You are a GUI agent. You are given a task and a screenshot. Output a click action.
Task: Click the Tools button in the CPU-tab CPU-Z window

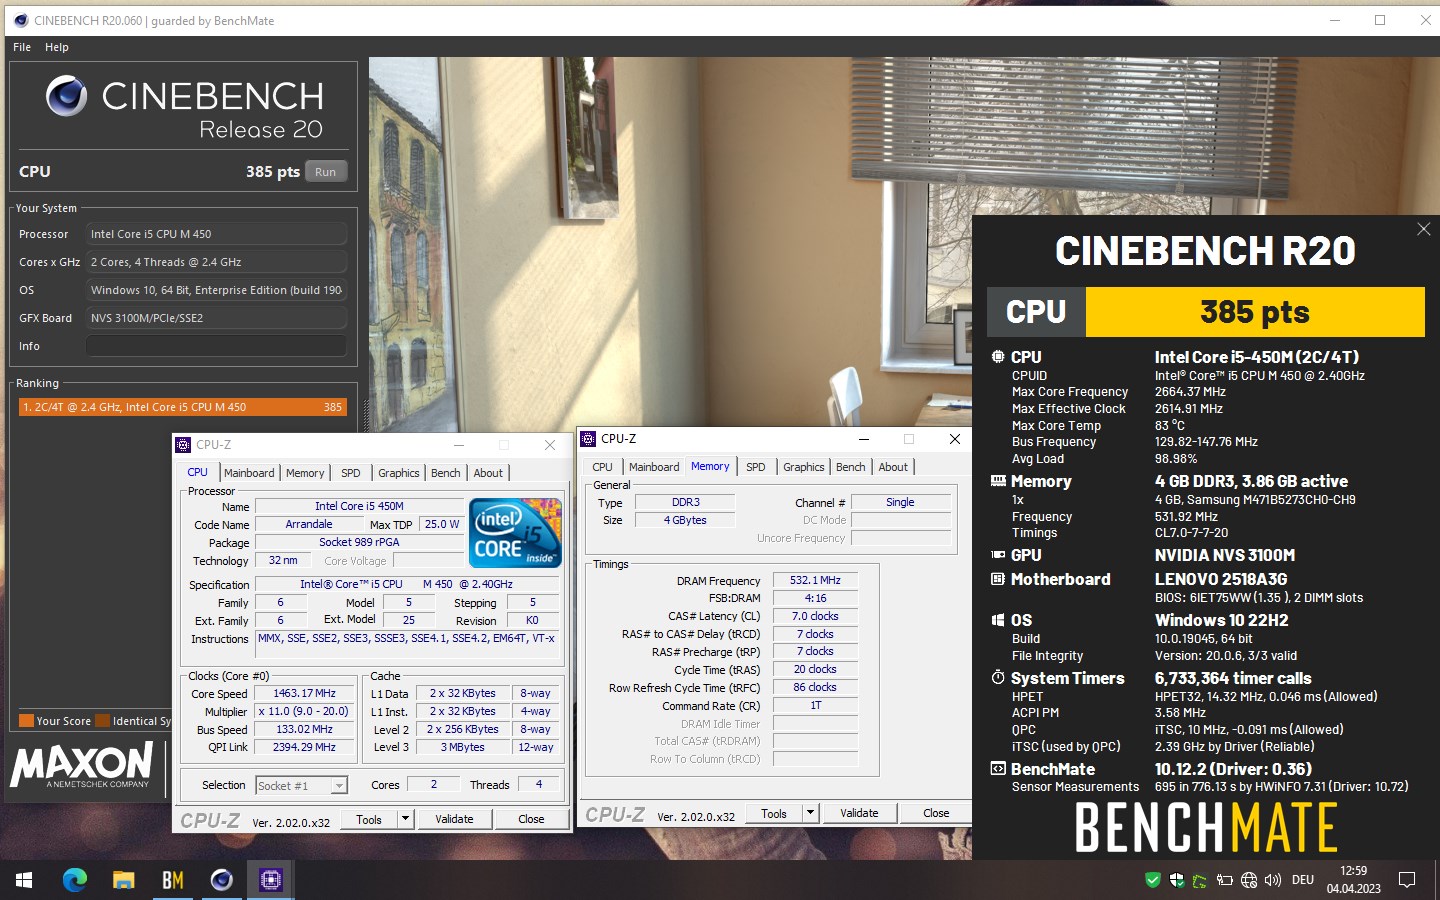point(369,819)
